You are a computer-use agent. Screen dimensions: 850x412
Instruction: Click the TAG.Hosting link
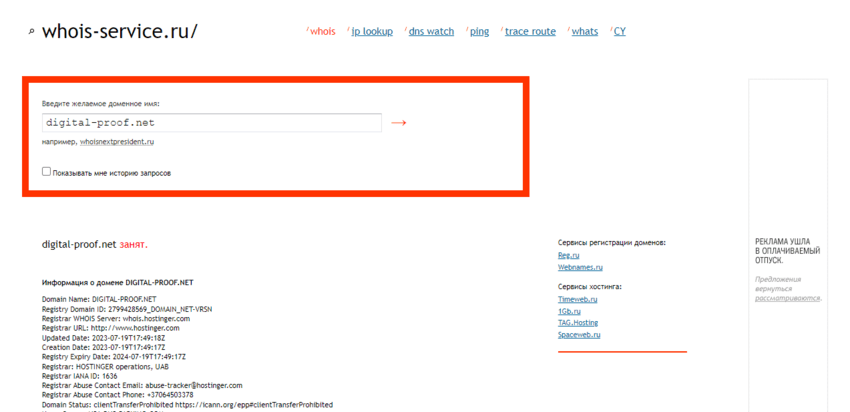[578, 323]
